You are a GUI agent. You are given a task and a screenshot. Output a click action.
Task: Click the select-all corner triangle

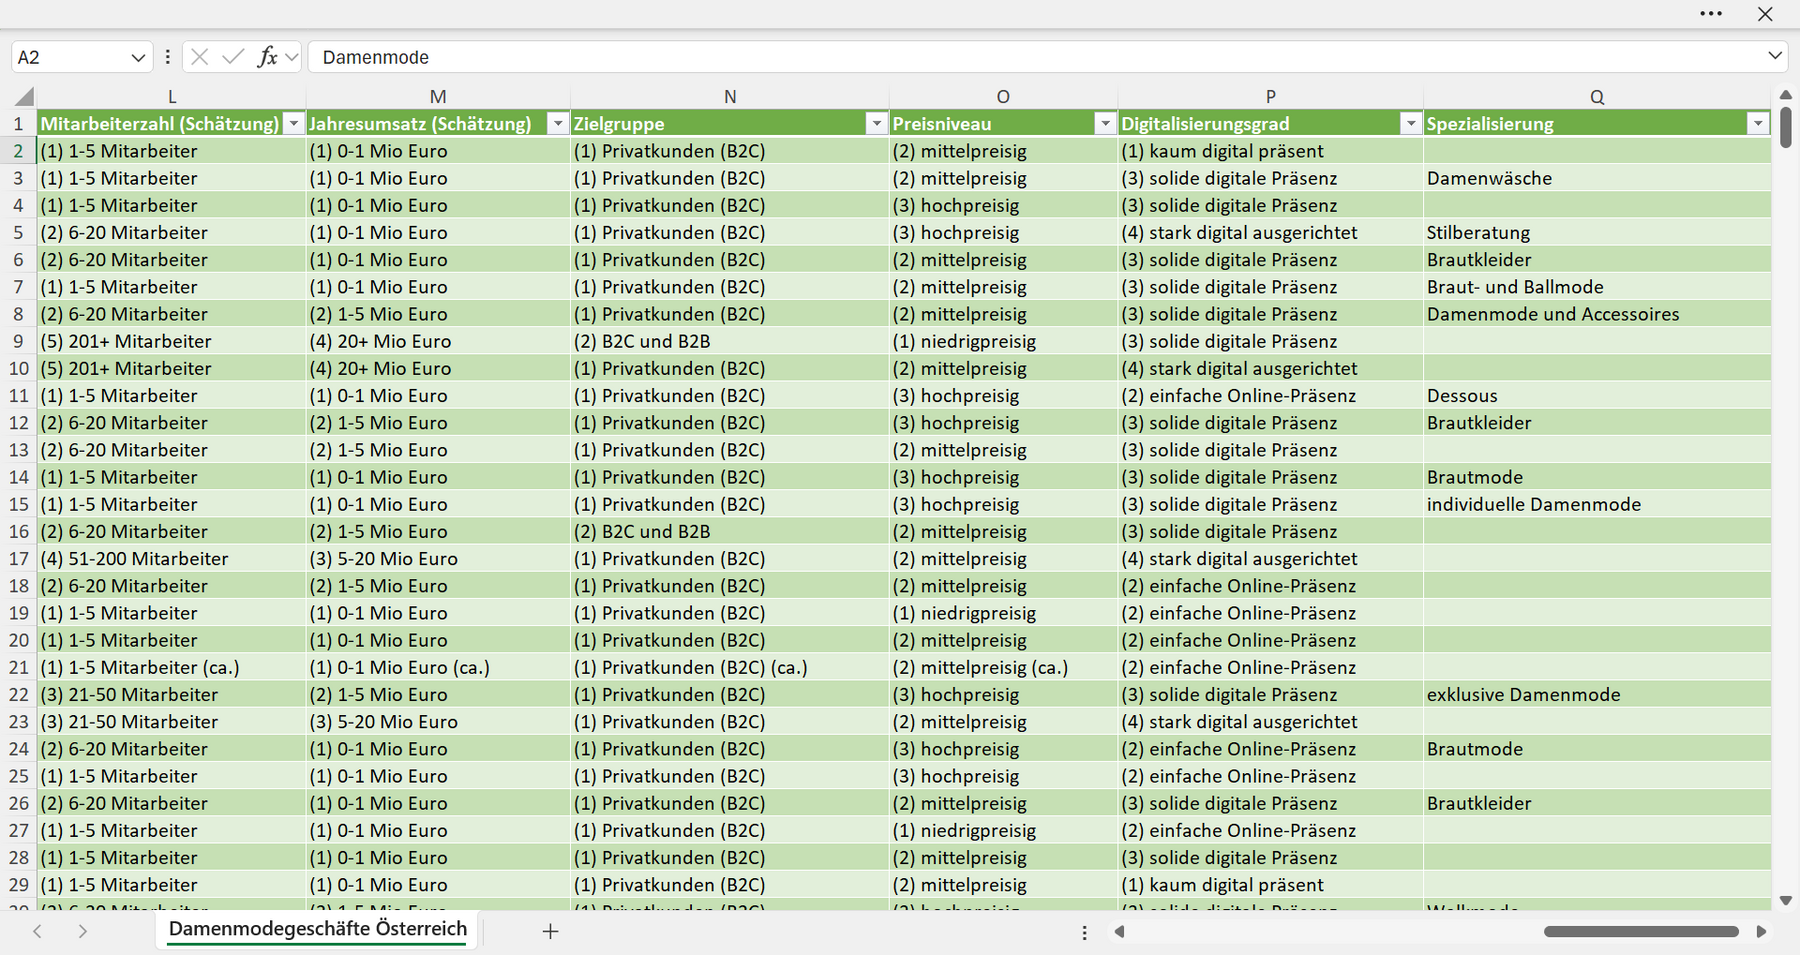[x=25, y=97]
